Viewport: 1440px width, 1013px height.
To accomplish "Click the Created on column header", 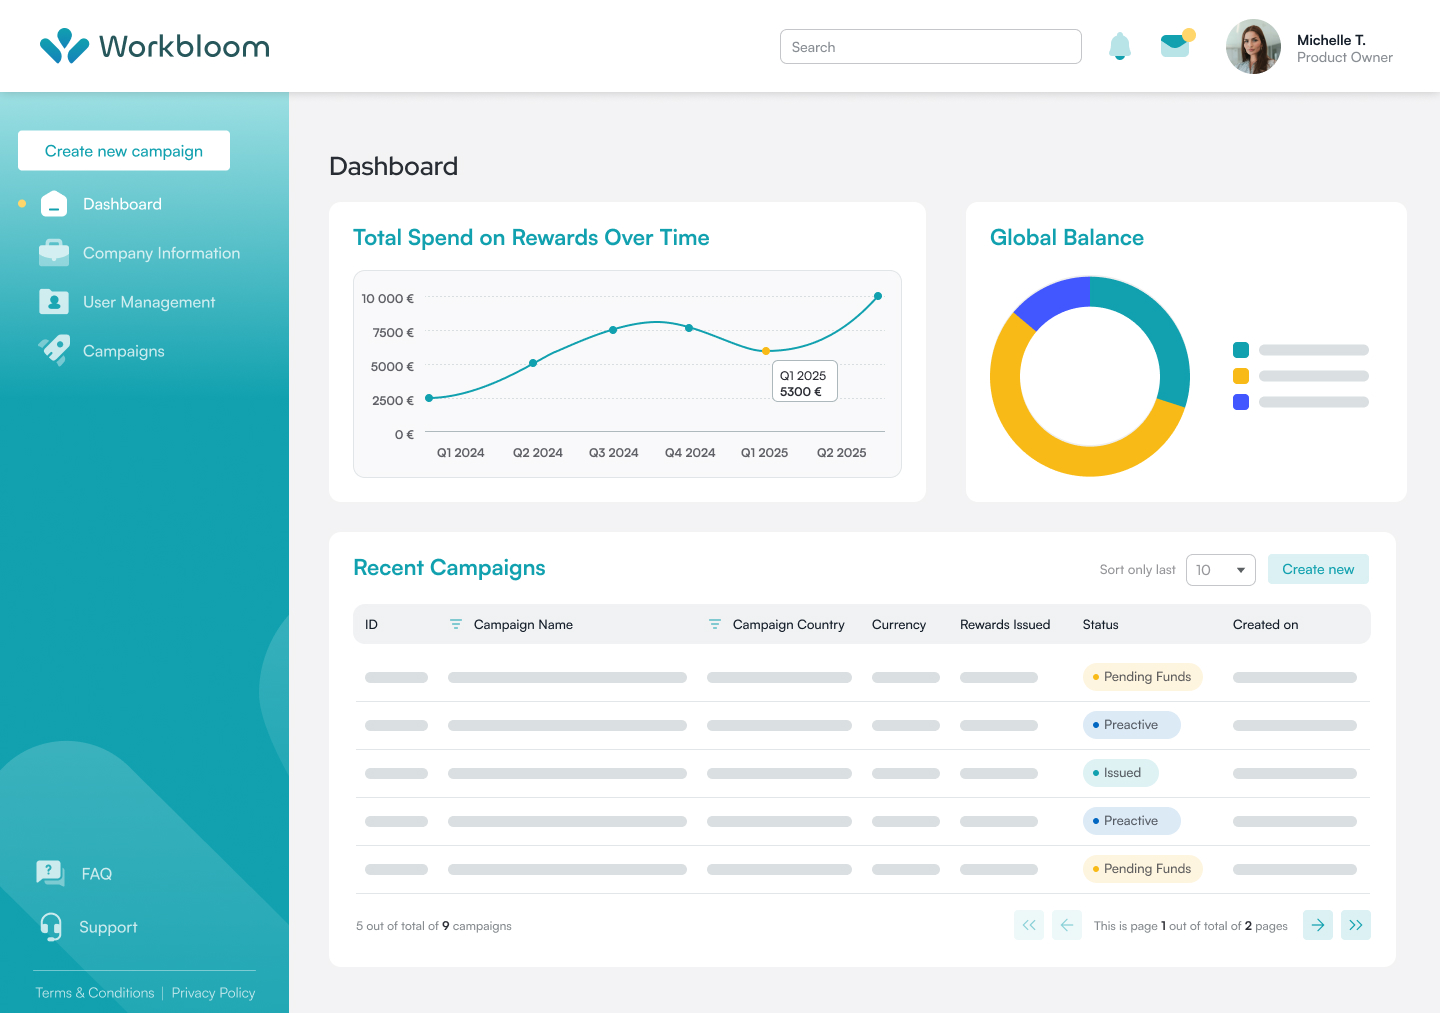I will pos(1265,624).
